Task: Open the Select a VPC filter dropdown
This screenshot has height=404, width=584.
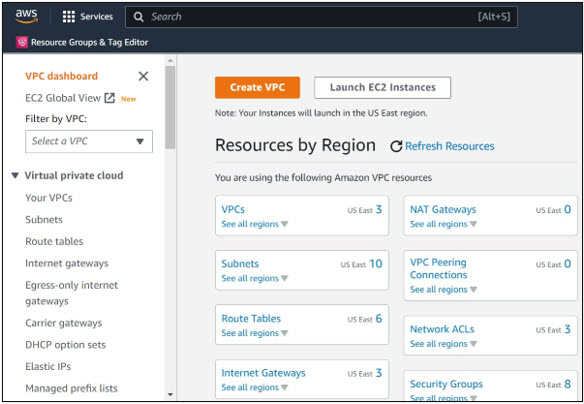Action: pyautogui.click(x=89, y=141)
